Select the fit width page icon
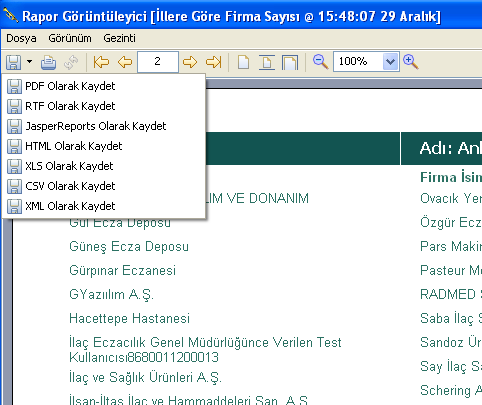Screen dimensions: 482x405 pyautogui.click(x=290, y=62)
